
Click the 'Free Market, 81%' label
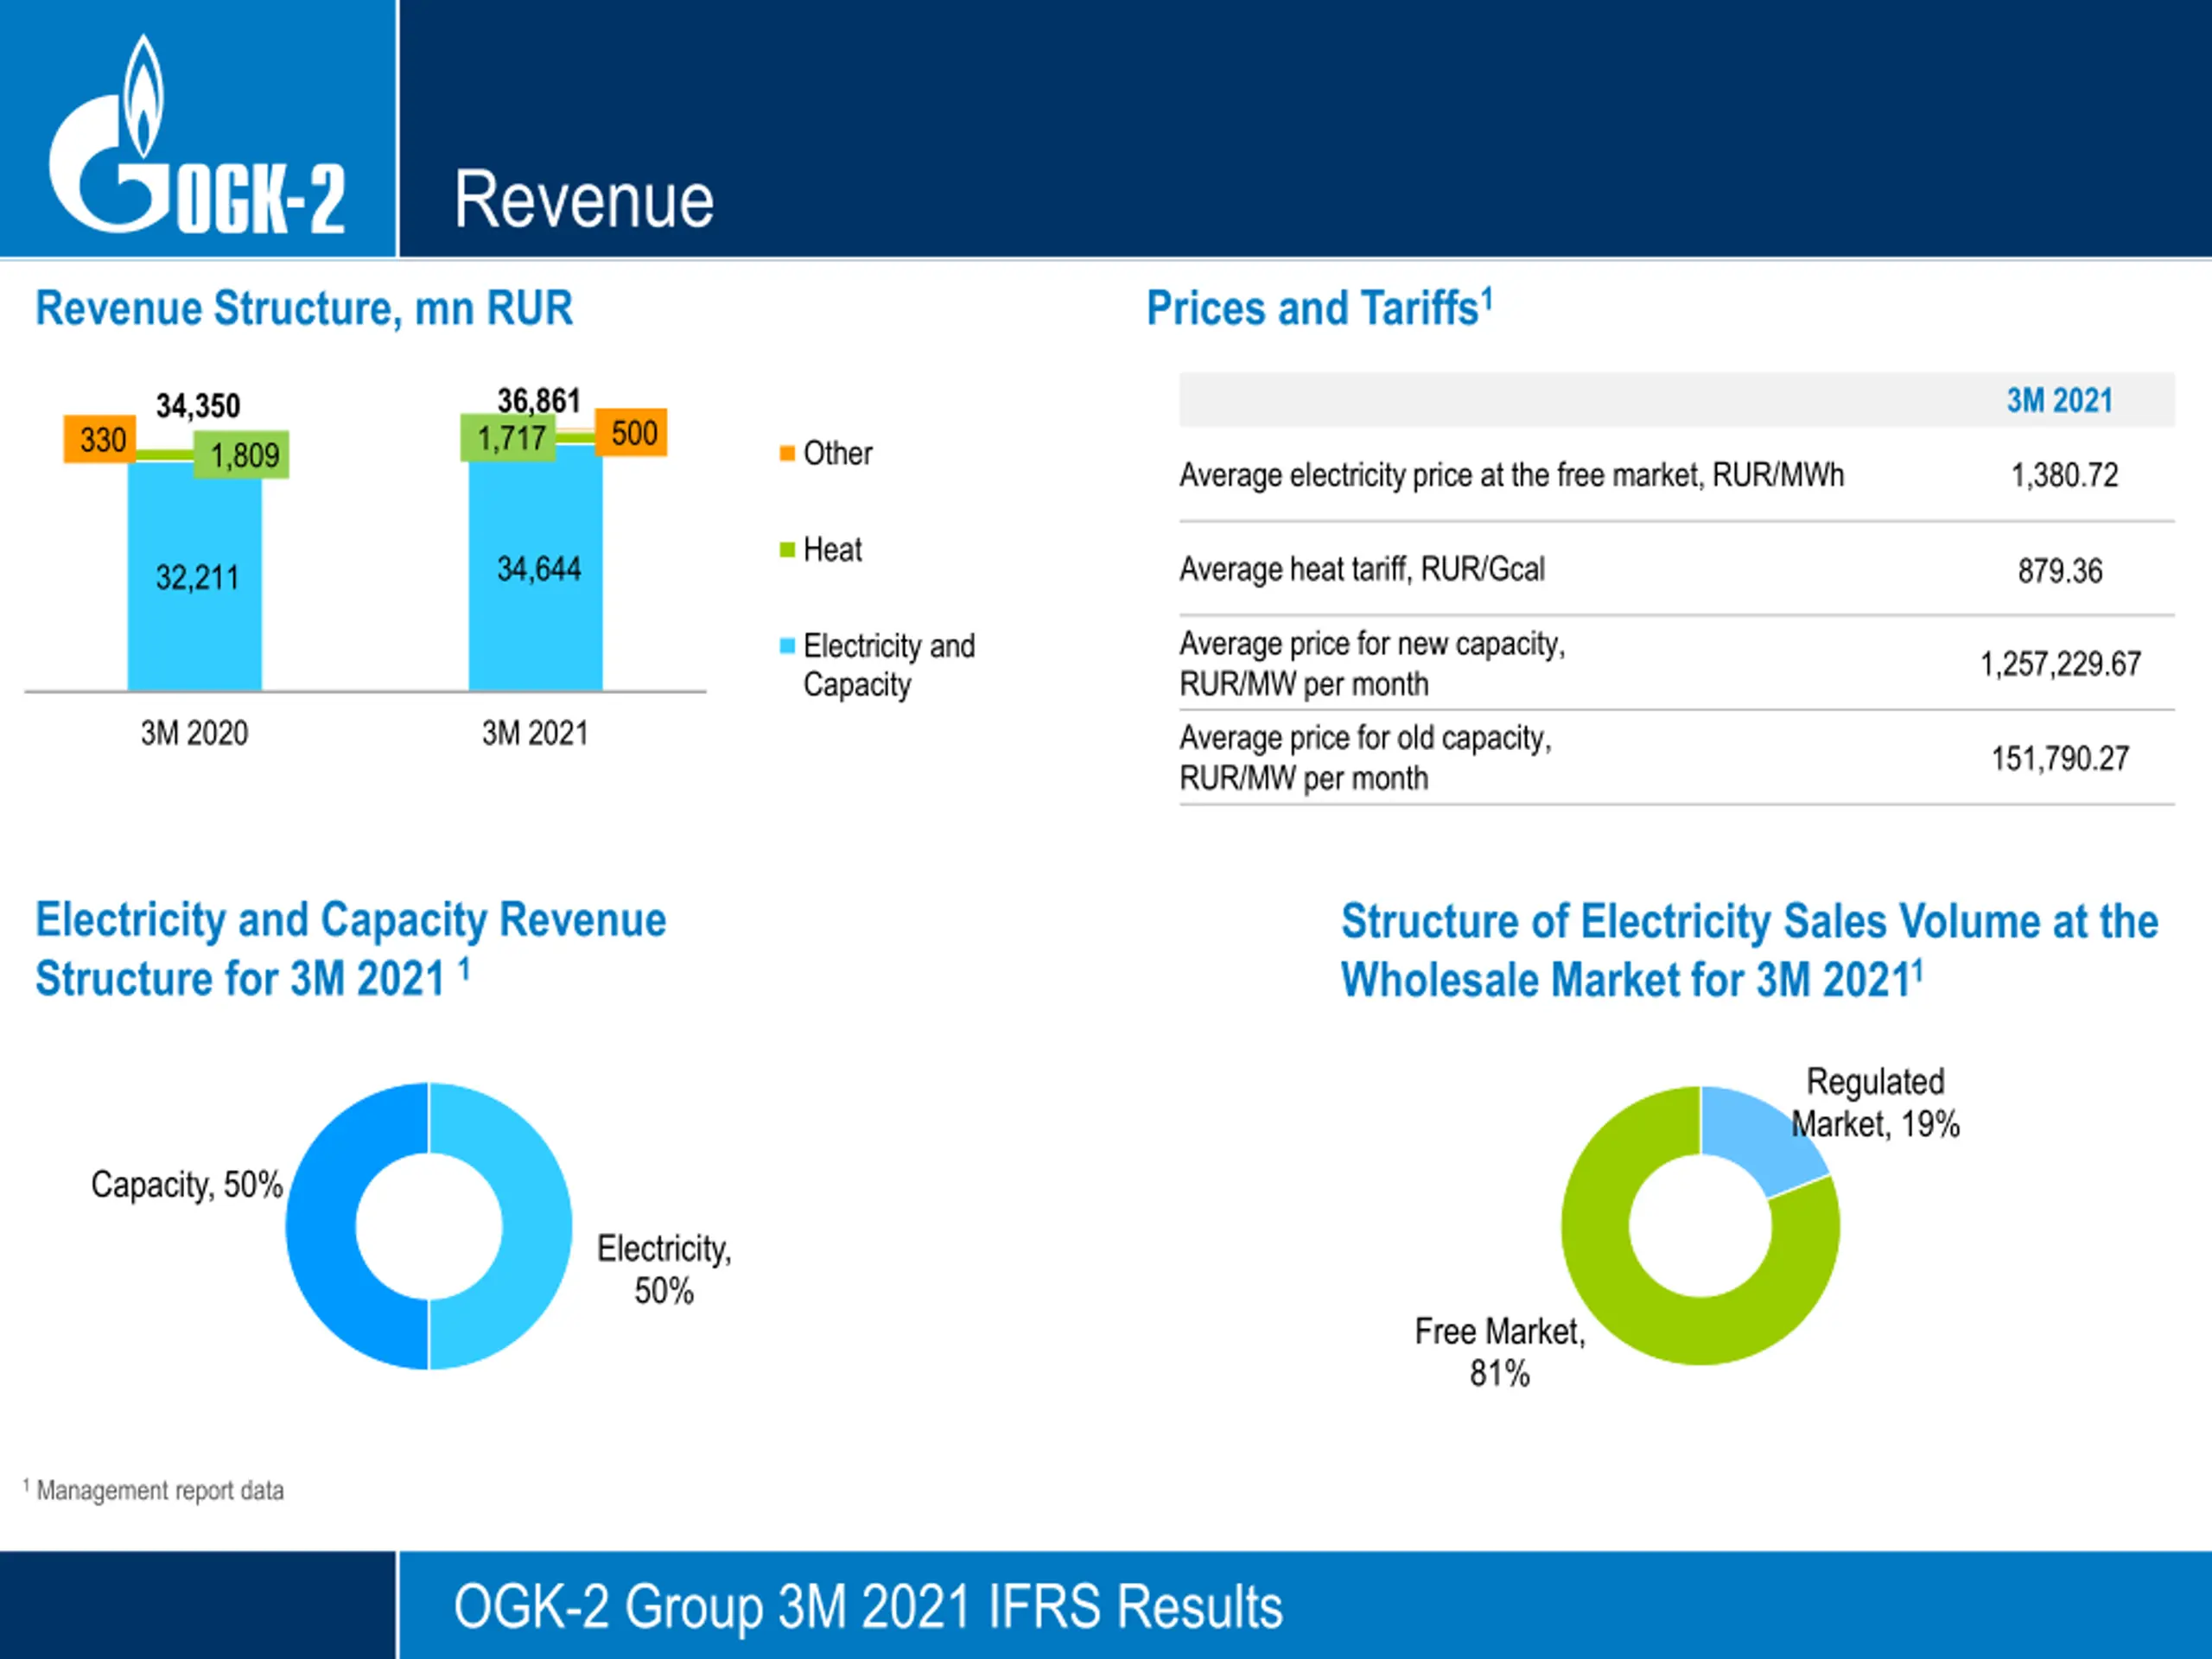[x=1500, y=1352]
